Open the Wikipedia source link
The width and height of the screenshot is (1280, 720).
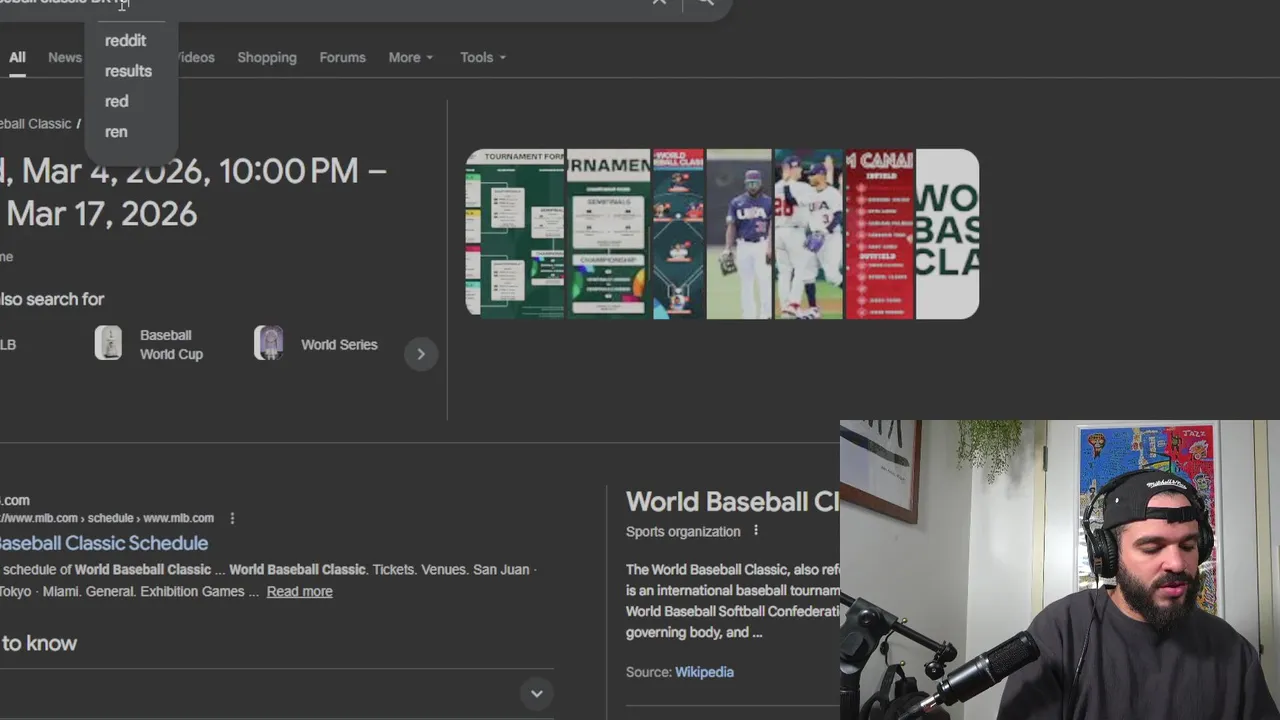(704, 672)
